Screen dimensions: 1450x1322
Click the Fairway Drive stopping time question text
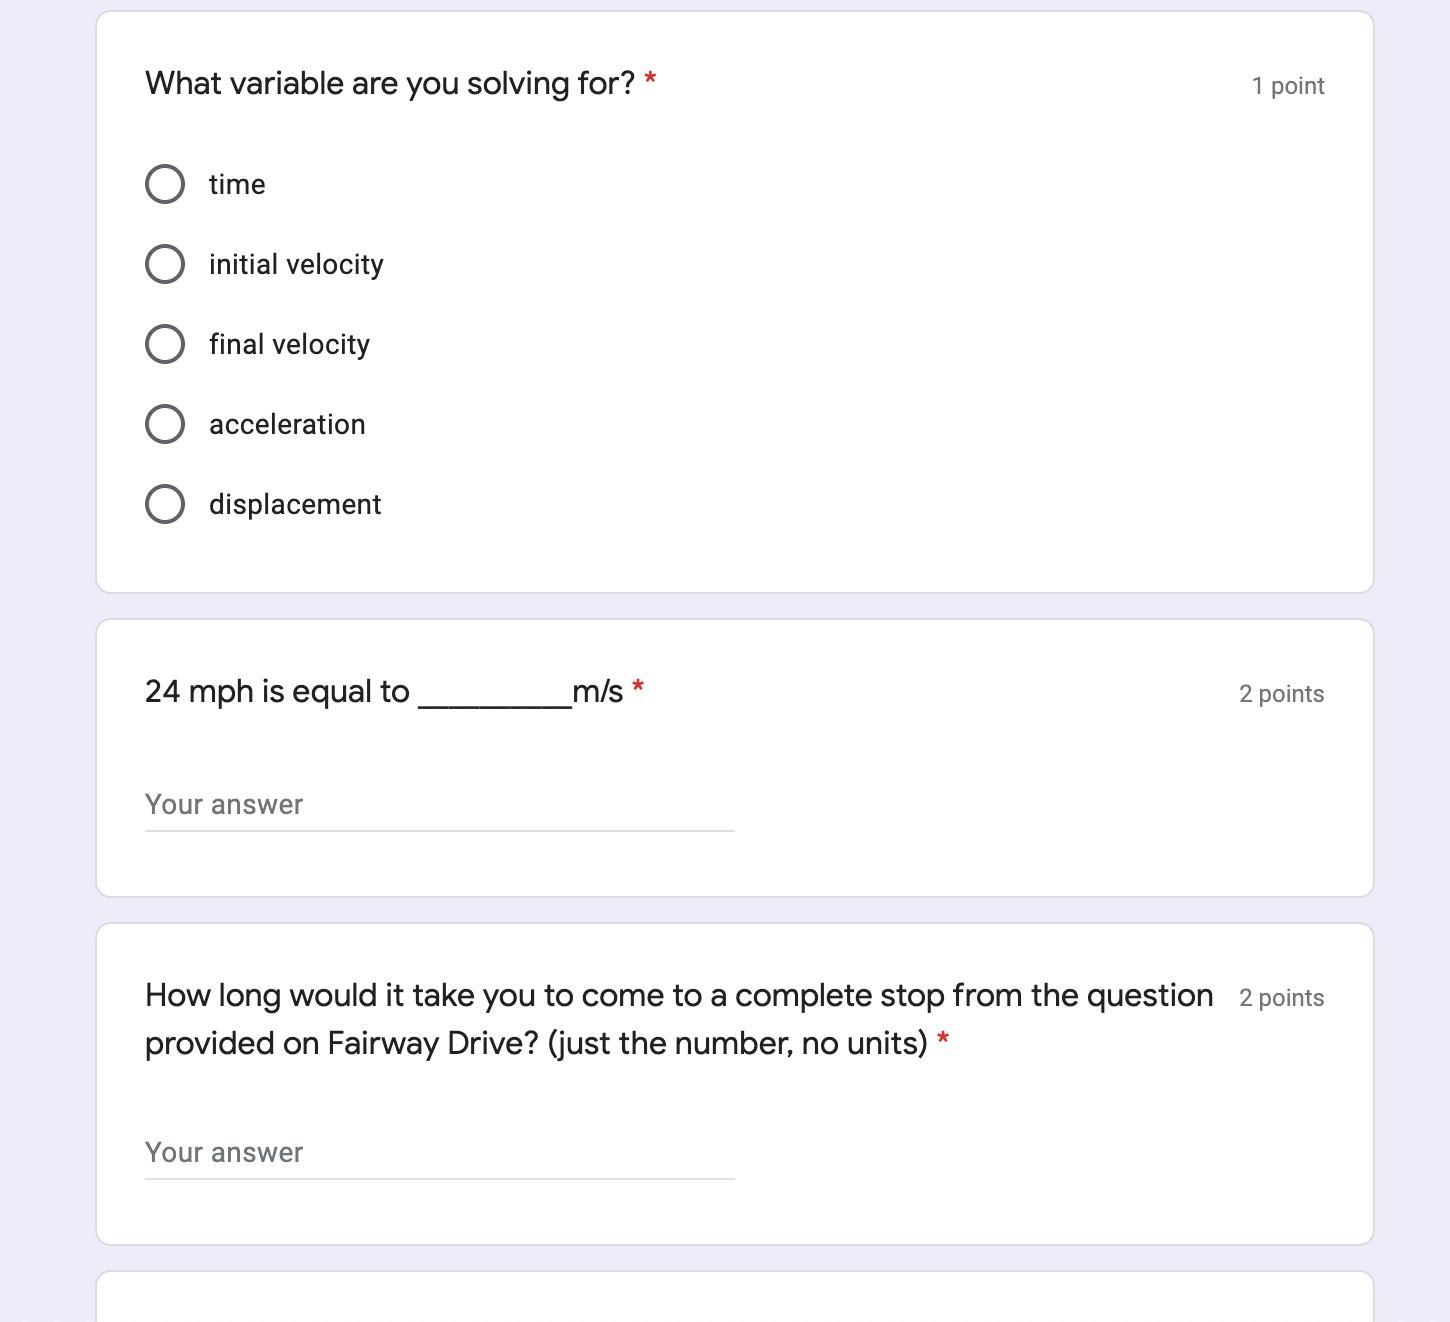point(678,1018)
